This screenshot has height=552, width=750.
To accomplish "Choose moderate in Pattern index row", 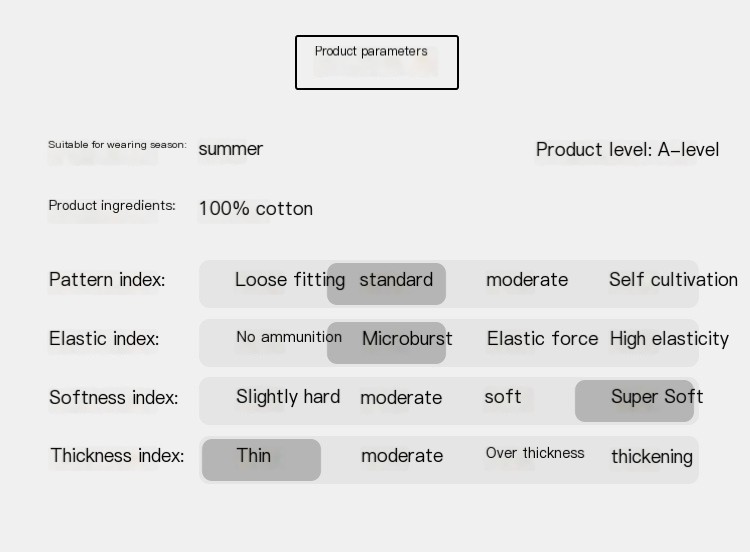I will pos(526,280).
